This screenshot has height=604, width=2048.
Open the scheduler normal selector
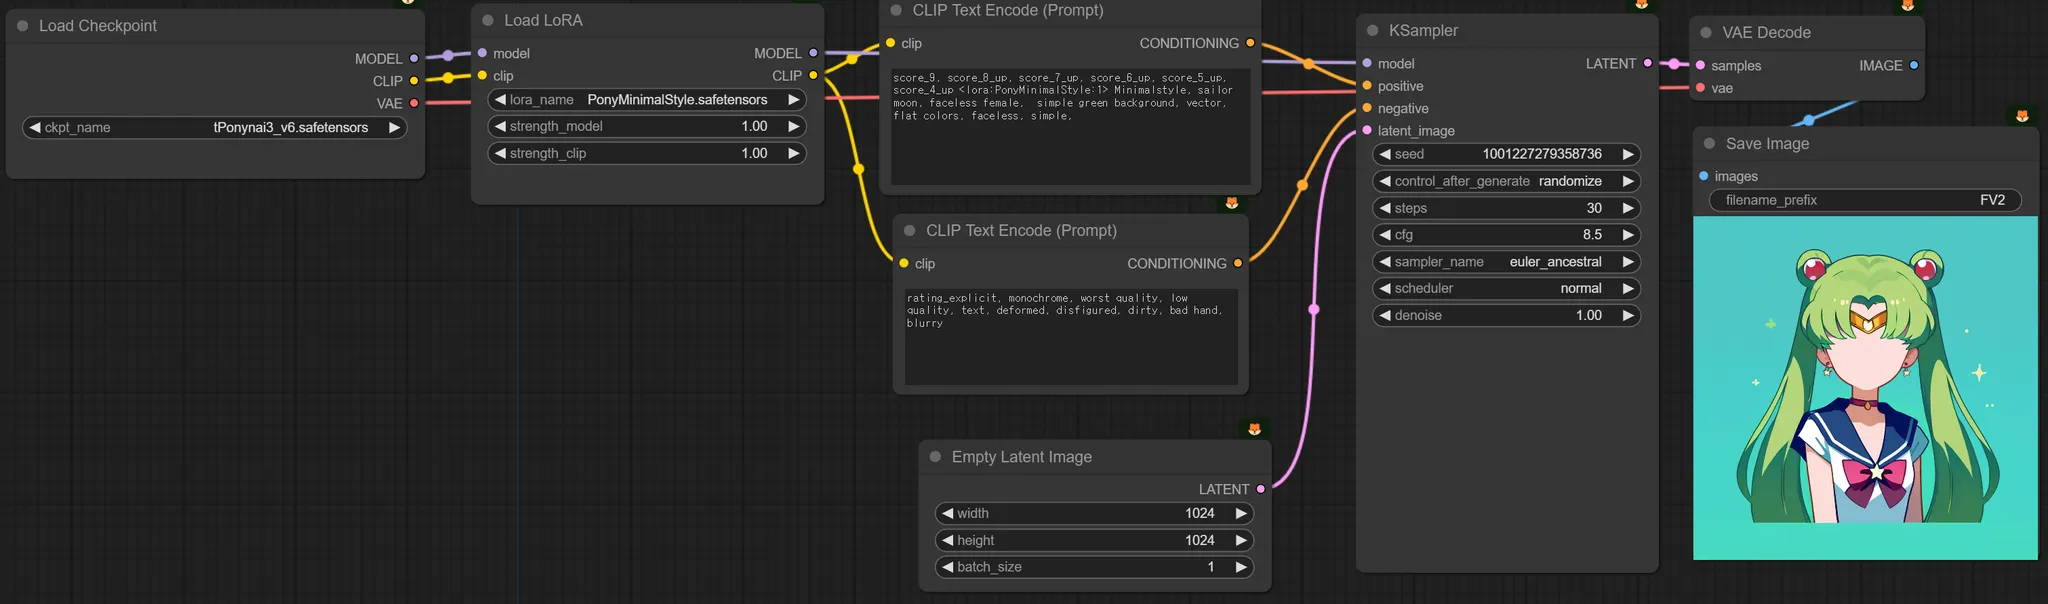(1507, 288)
